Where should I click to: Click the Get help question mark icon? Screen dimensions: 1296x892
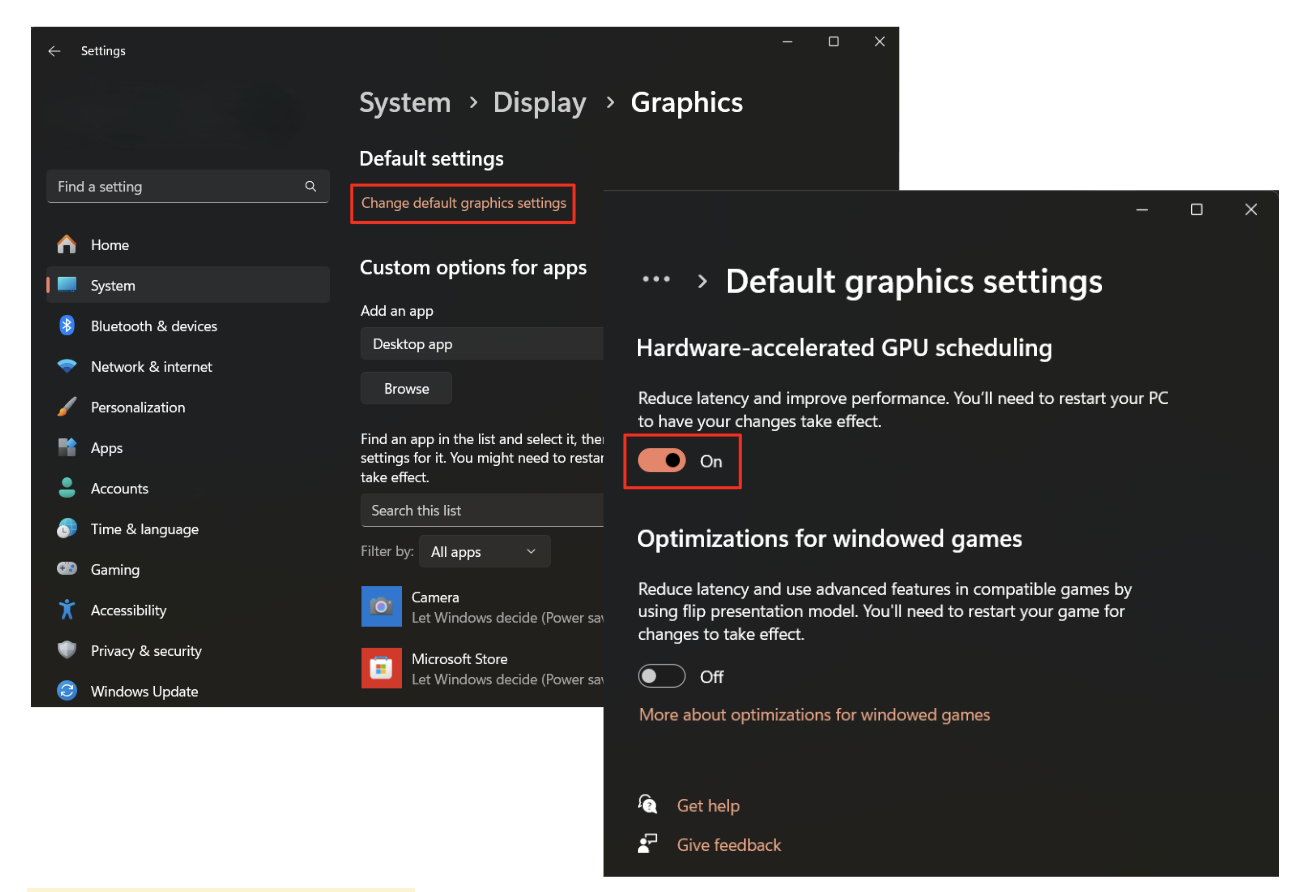point(647,804)
